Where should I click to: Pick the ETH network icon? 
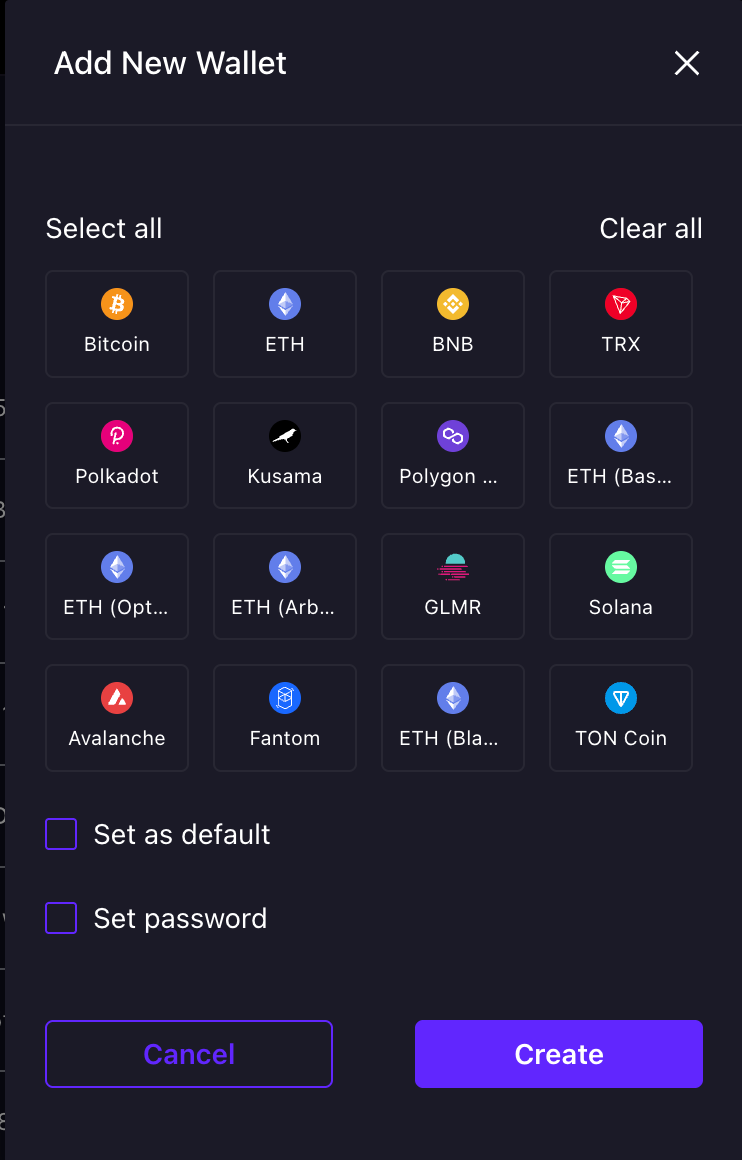tap(285, 304)
